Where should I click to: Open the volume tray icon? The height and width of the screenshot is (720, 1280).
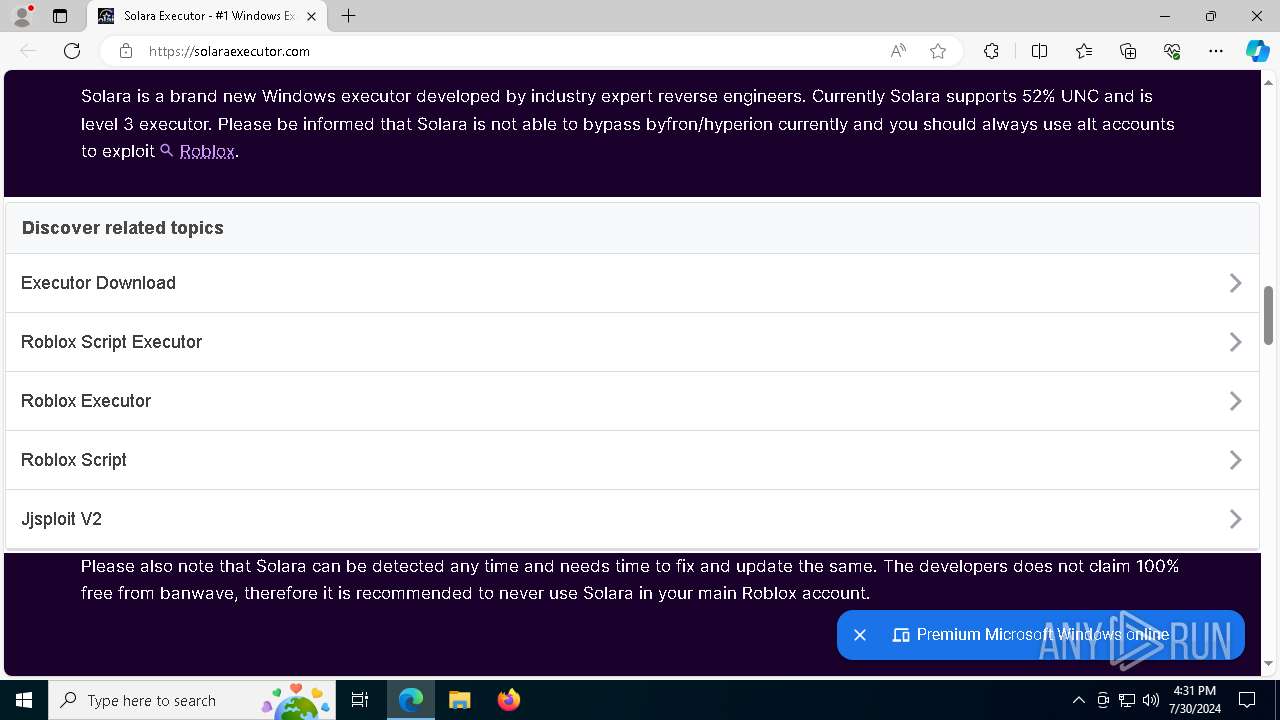[1150, 700]
